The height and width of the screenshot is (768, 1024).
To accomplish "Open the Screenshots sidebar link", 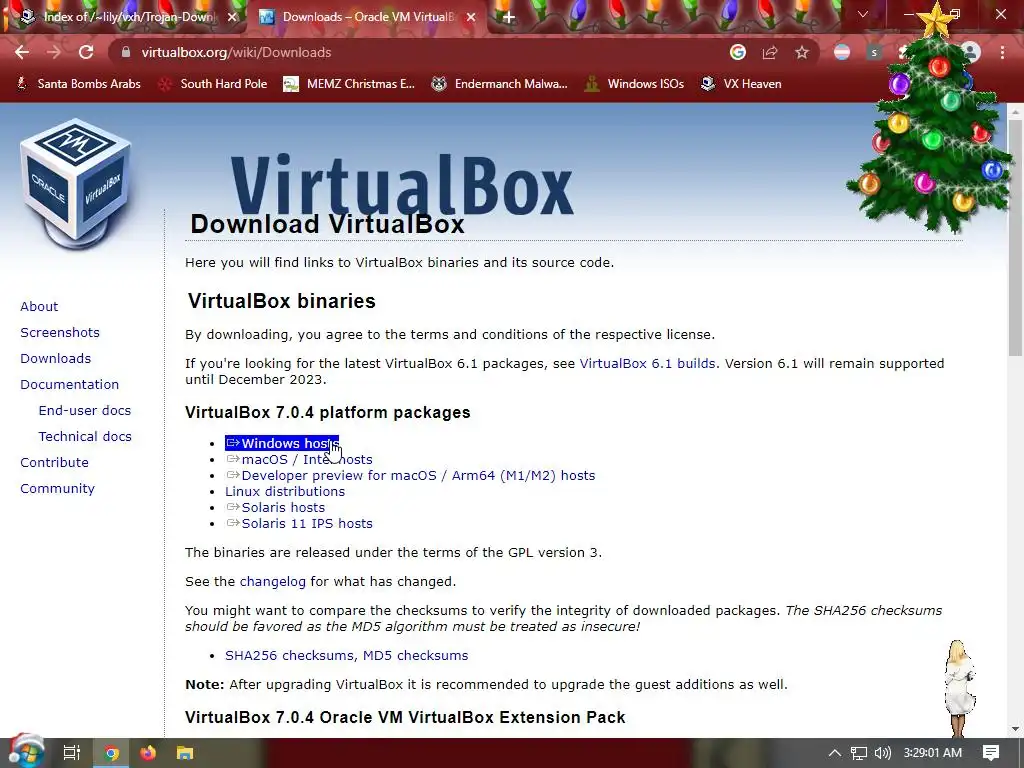I will (x=60, y=332).
